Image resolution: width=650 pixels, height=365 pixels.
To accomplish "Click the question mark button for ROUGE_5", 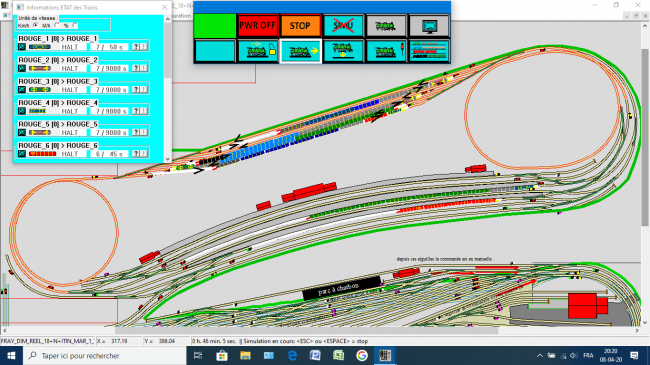I will [136, 132].
